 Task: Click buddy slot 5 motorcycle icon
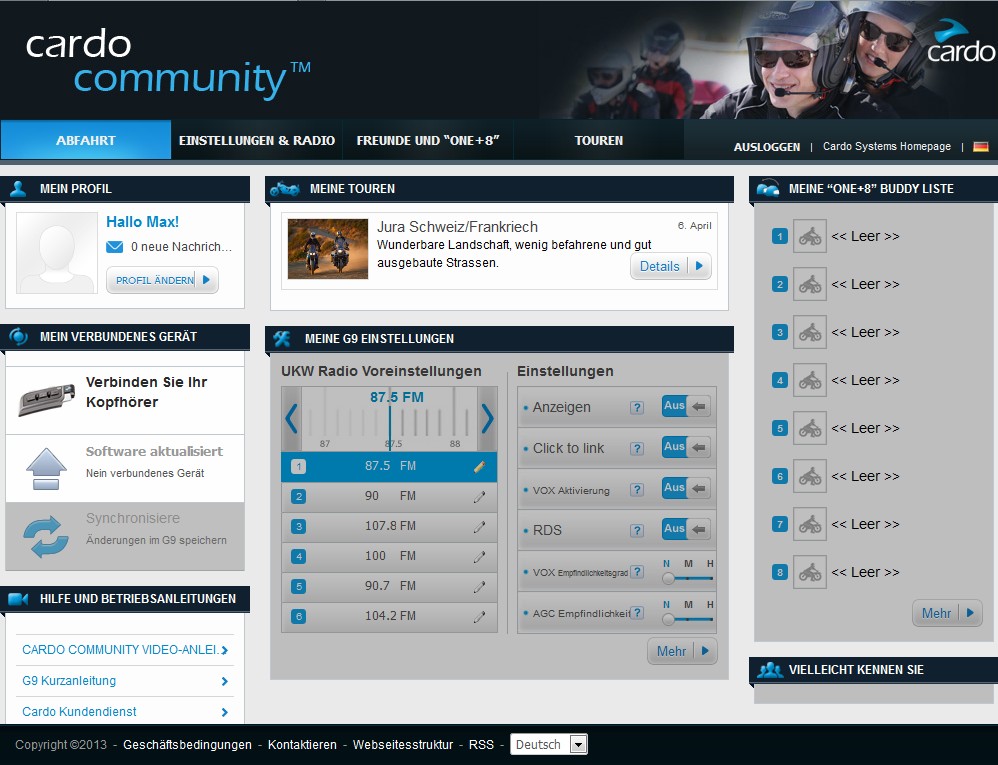pyautogui.click(x=810, y=428)
